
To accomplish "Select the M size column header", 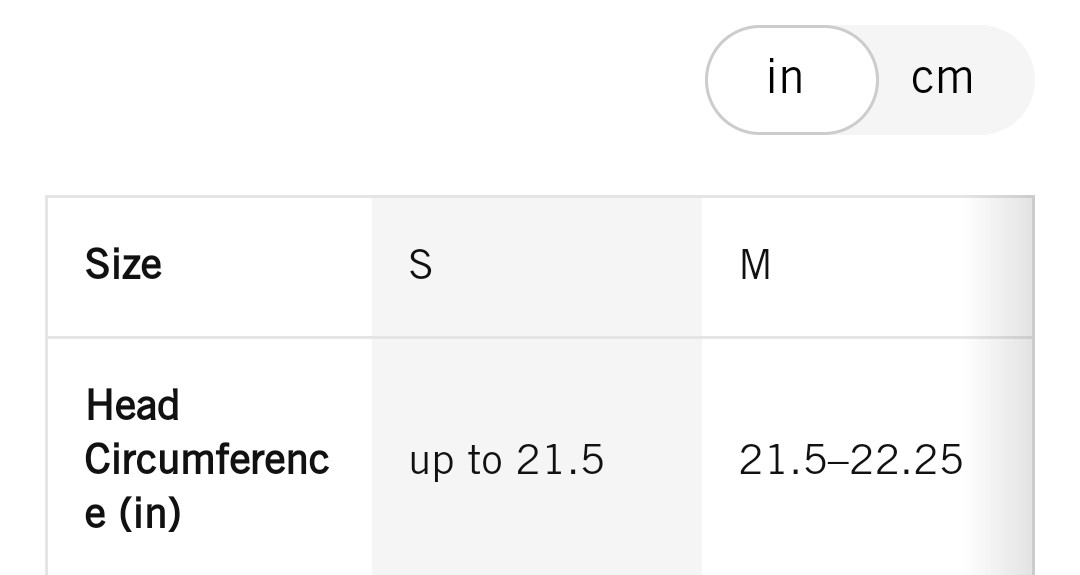I will click(x=866, y=266).
